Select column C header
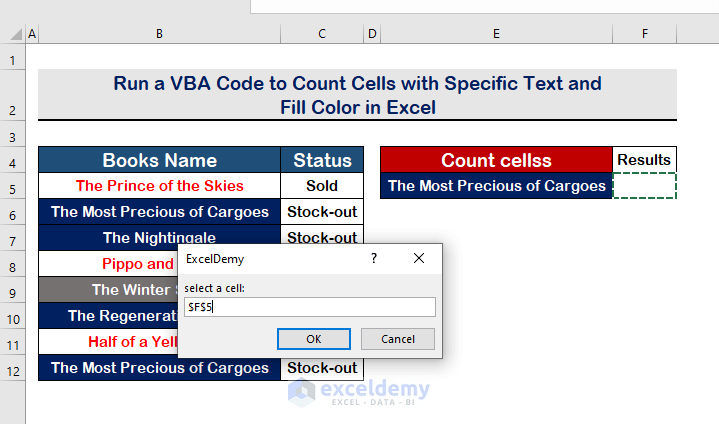 point(322,35)
